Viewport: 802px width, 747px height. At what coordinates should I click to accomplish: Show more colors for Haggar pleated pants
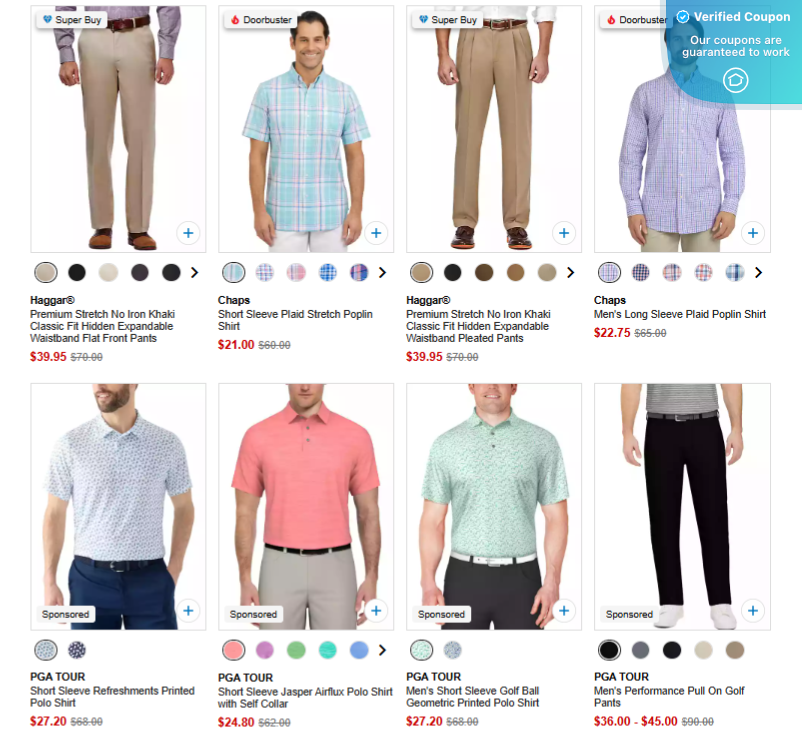570,273
